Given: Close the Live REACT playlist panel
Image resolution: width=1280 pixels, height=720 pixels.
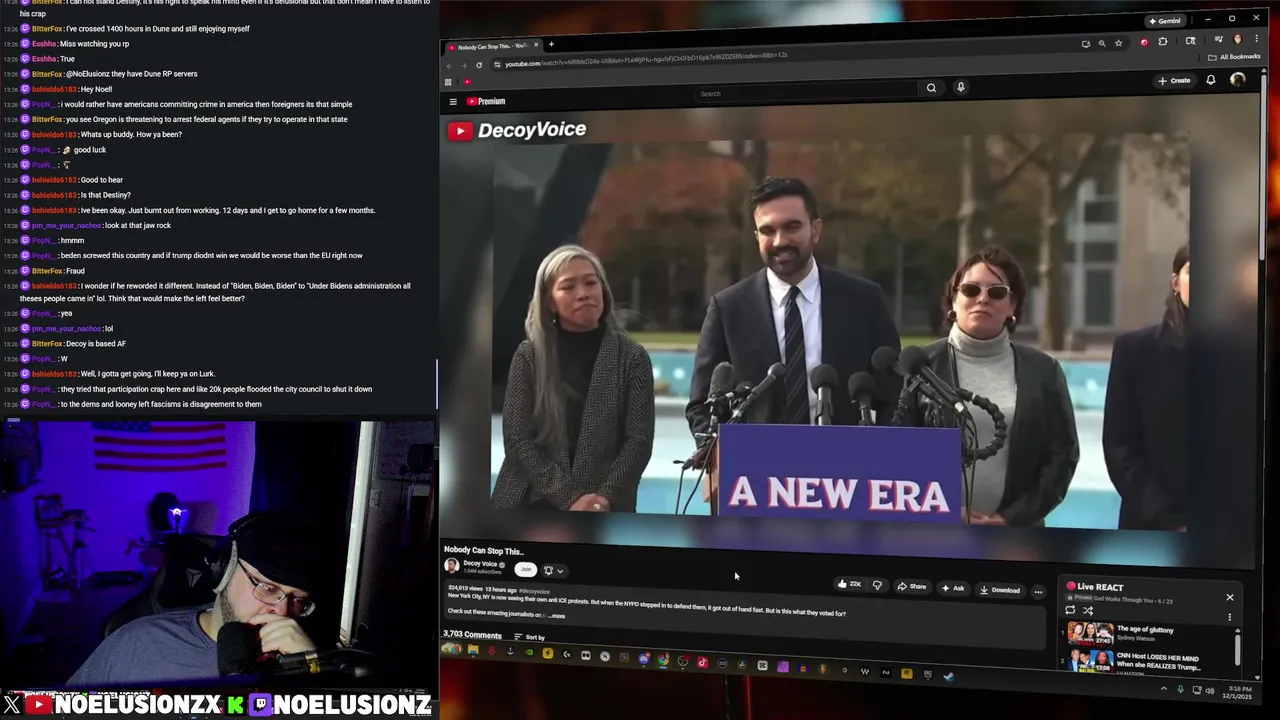Looking at the screenshot, I should click(1230, 598).
